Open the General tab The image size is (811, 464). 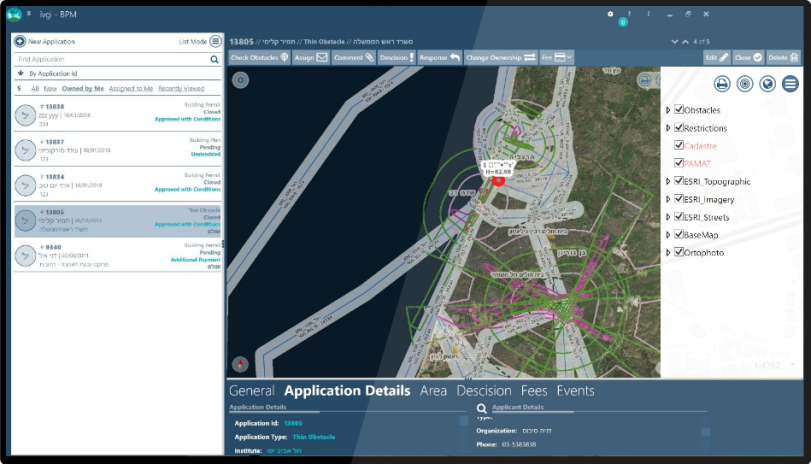click(251, 391)
